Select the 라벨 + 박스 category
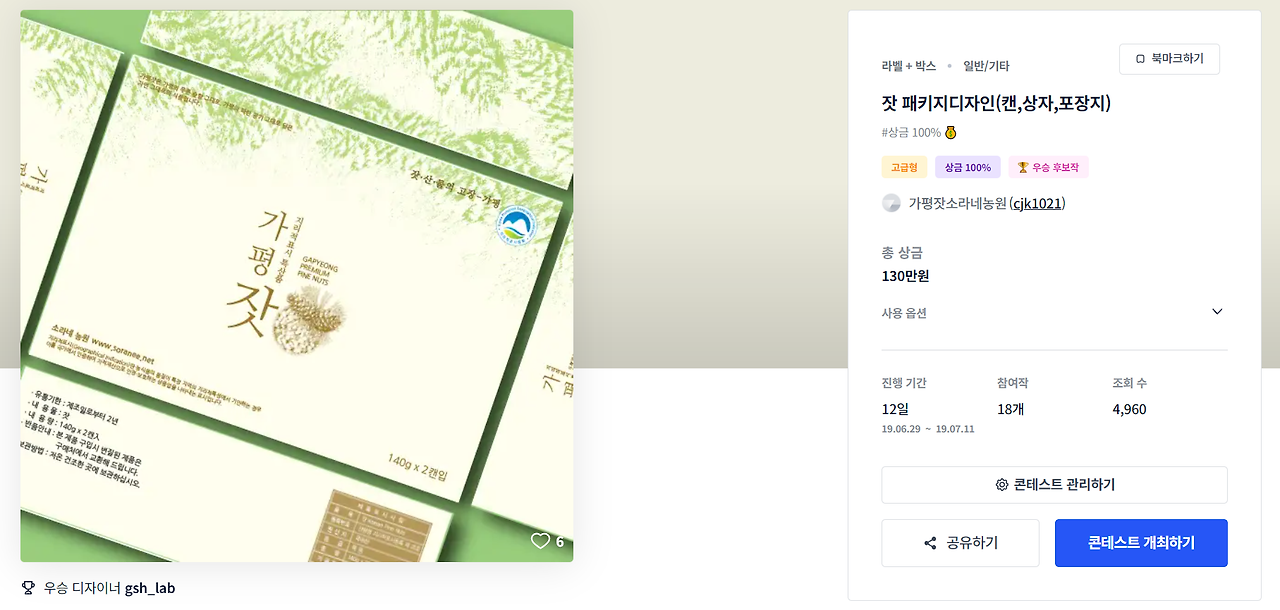Viewport: 1280px width, 610px height. tap(909, 66)
